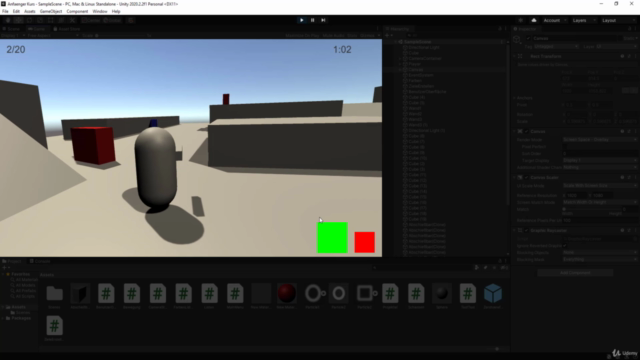
Task: Open the GameObject menu
Action: [x=51, y=11]
